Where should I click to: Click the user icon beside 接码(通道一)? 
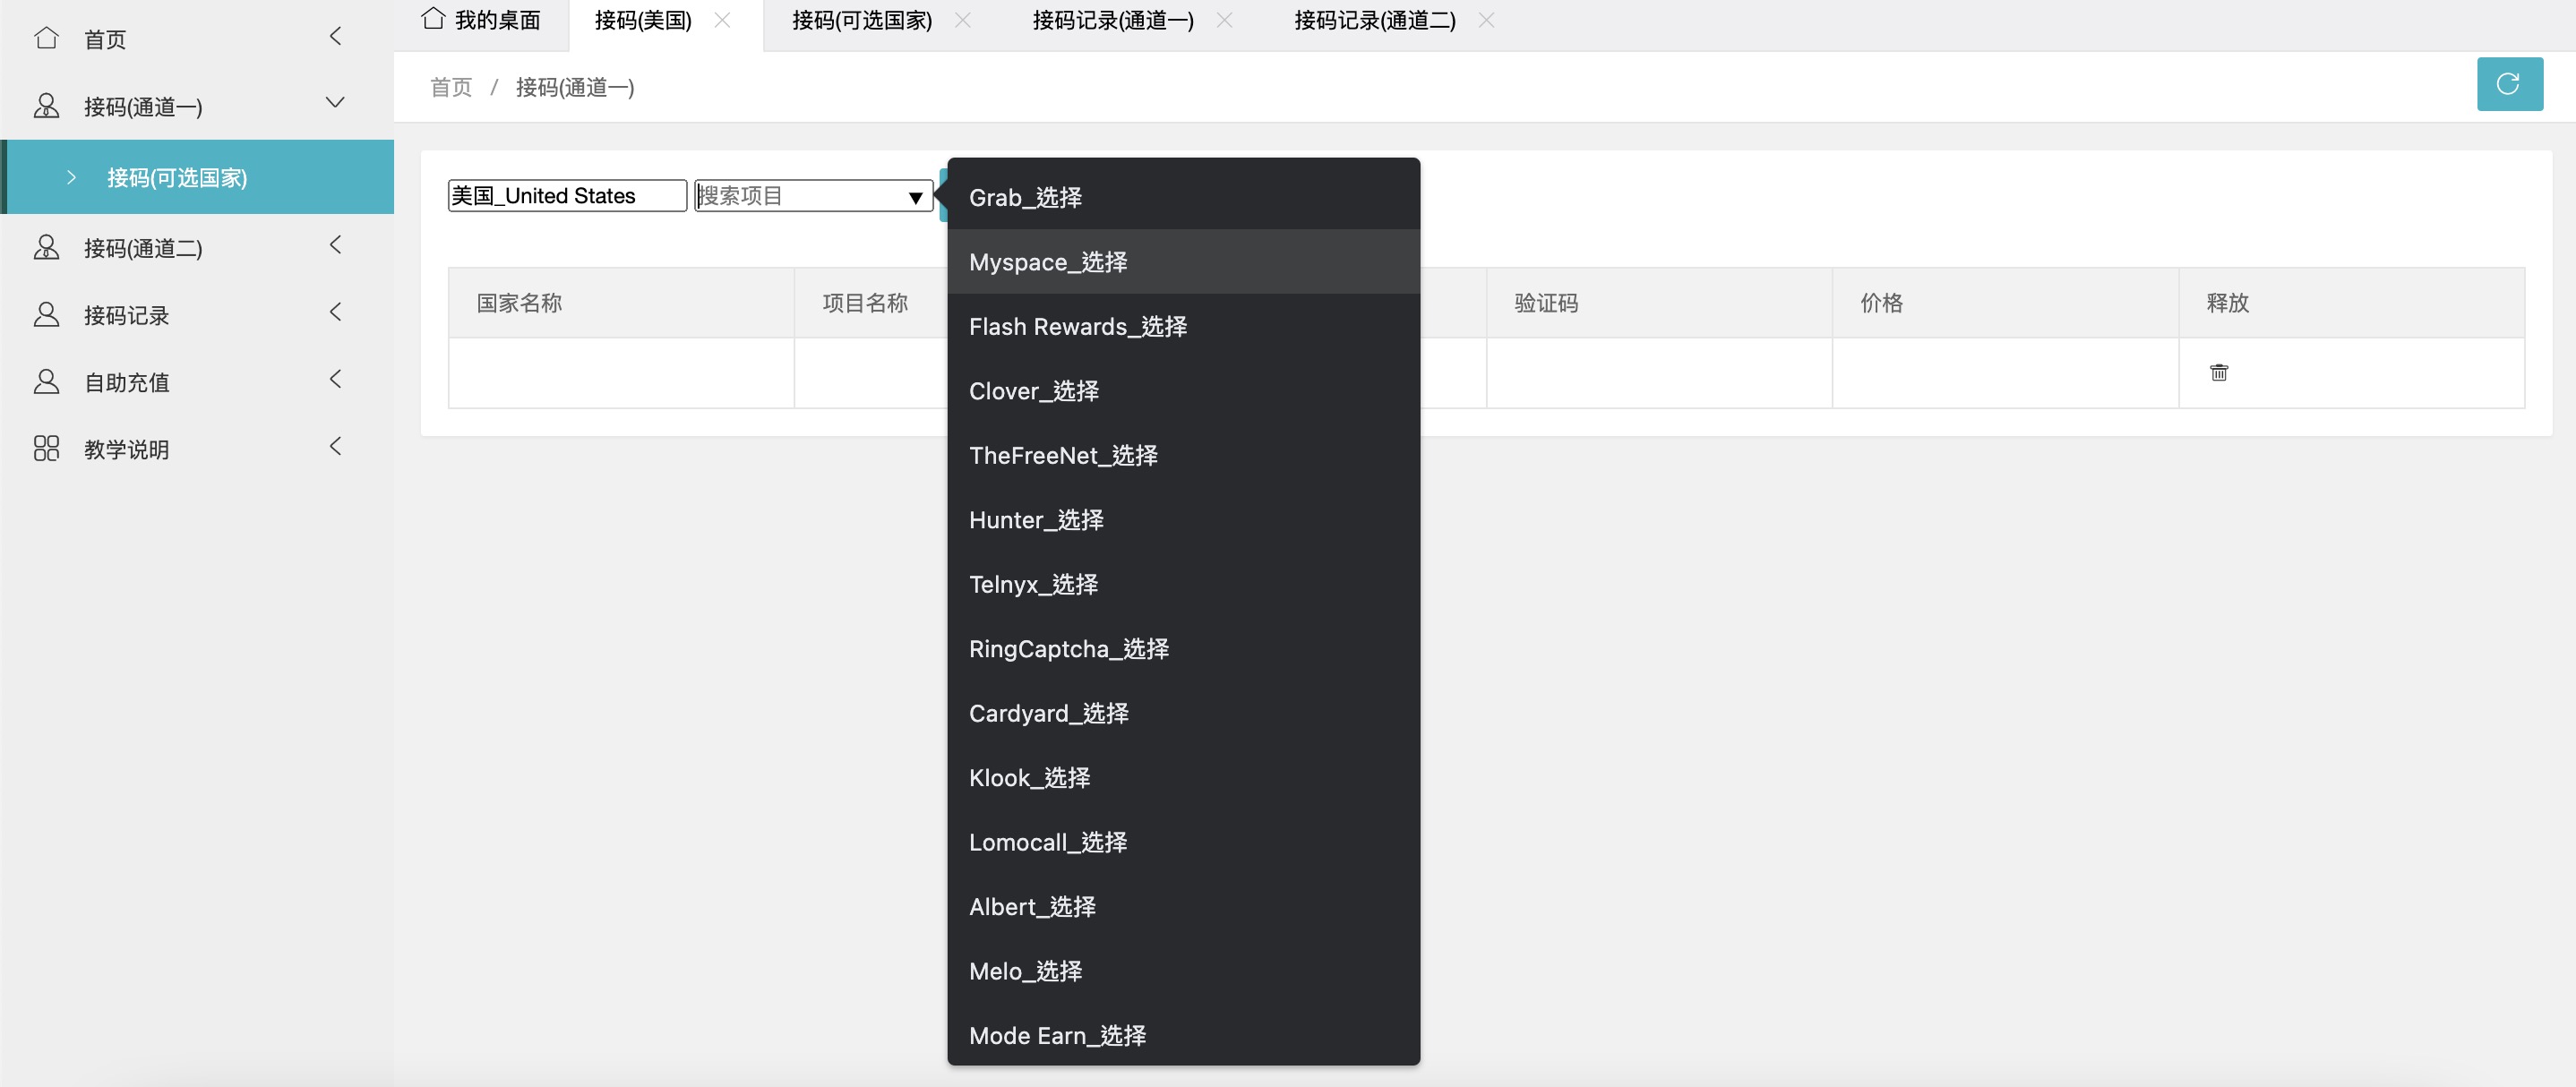(x=46, y=106)
